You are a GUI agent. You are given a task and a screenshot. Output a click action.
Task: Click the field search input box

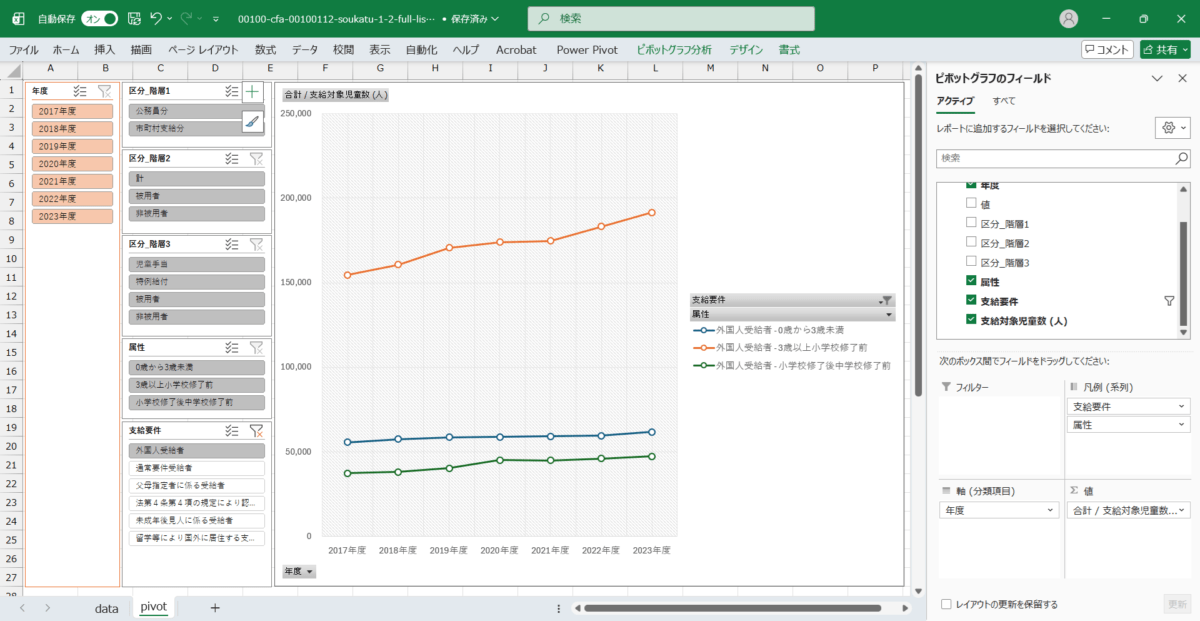(1054, 158)
